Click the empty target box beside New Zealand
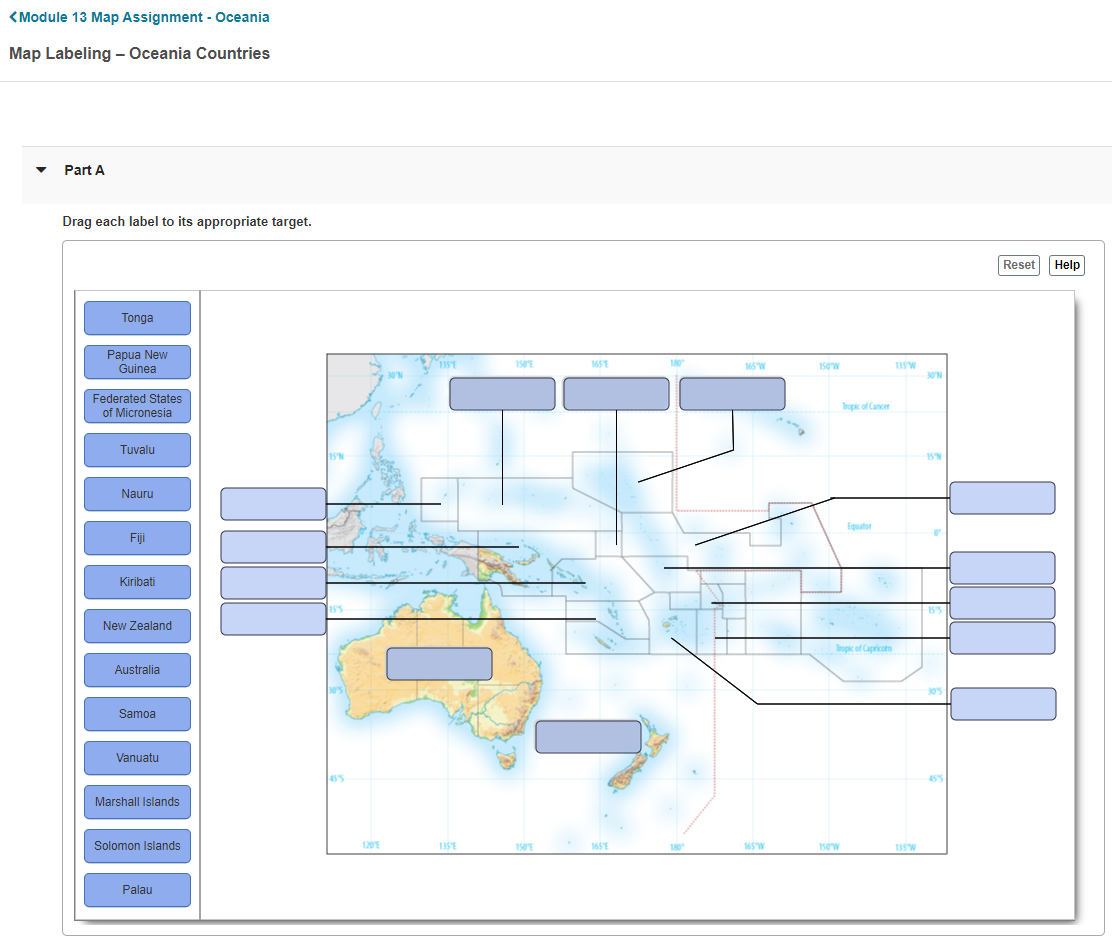Image resolution: width=1112 pixels, height=943 pixels. point(589,737)
